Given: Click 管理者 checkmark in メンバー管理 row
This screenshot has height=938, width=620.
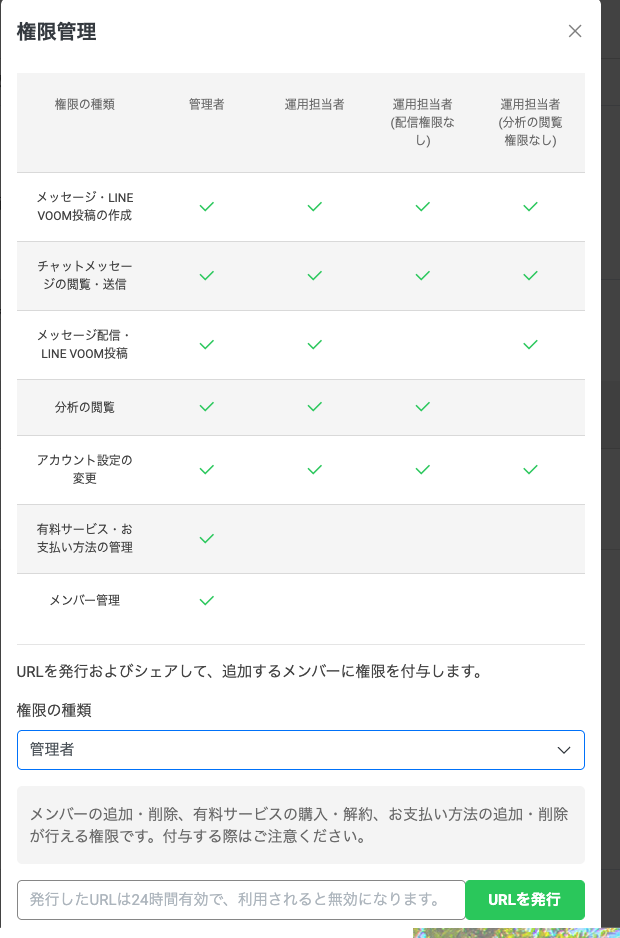Looking at the screenshot, I should click(206, 601).
